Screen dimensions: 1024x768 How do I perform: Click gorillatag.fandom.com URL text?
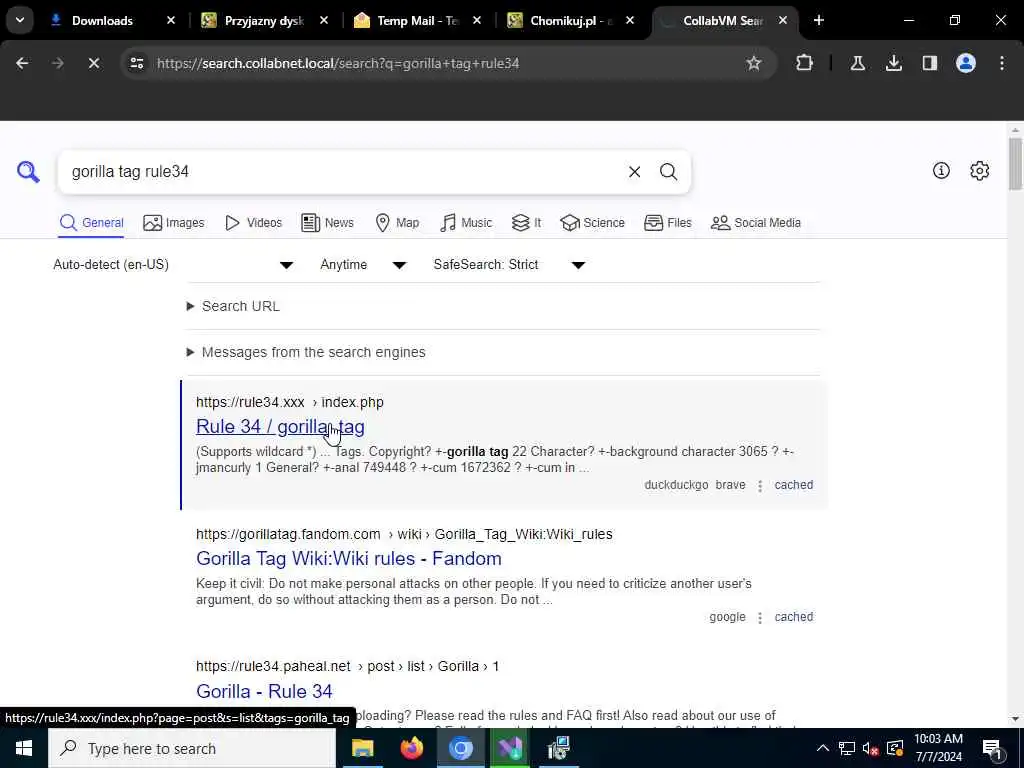click(288, 534)
